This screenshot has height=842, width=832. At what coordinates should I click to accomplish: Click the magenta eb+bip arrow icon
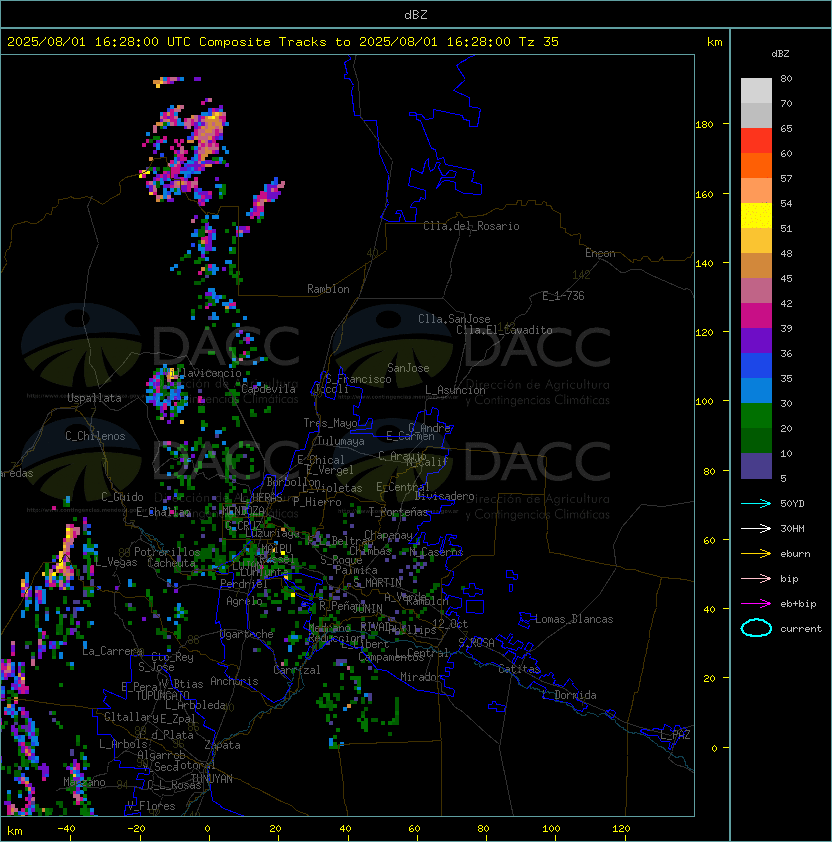[x=756, y=604]
